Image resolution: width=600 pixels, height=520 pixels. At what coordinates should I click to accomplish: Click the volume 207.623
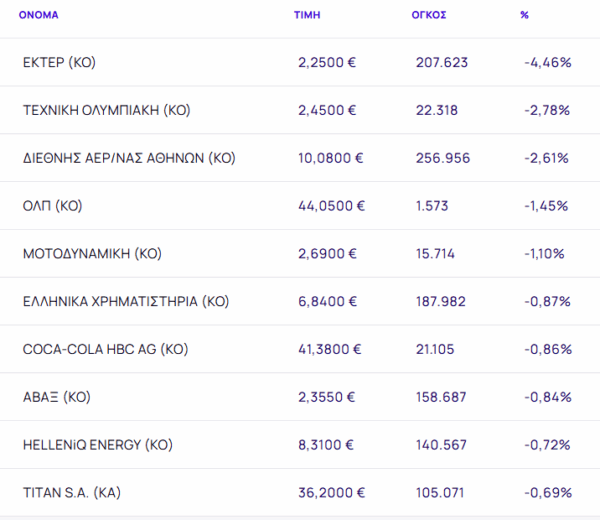[x=442, y=62]
